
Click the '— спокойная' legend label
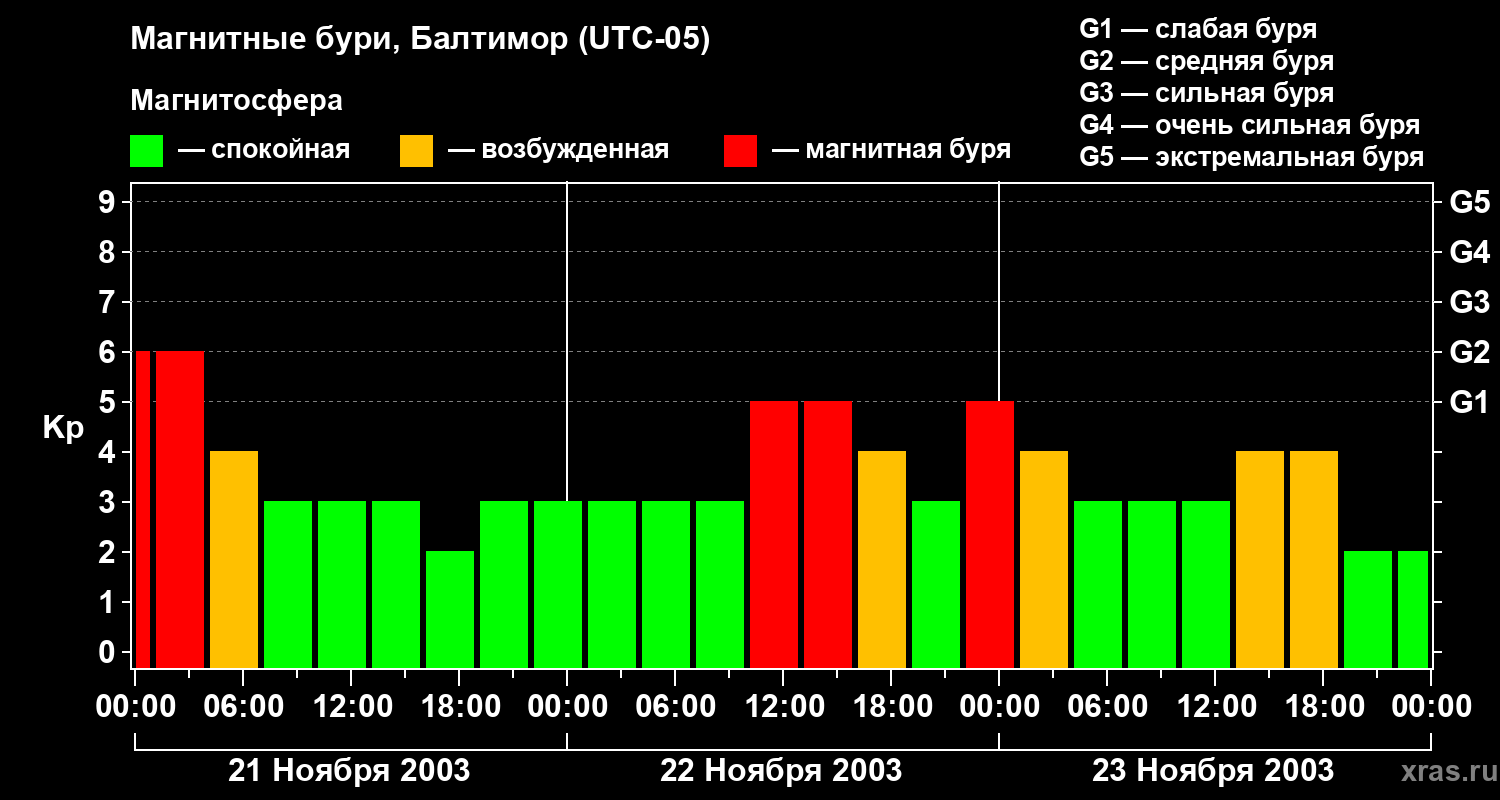coord(264,150)
